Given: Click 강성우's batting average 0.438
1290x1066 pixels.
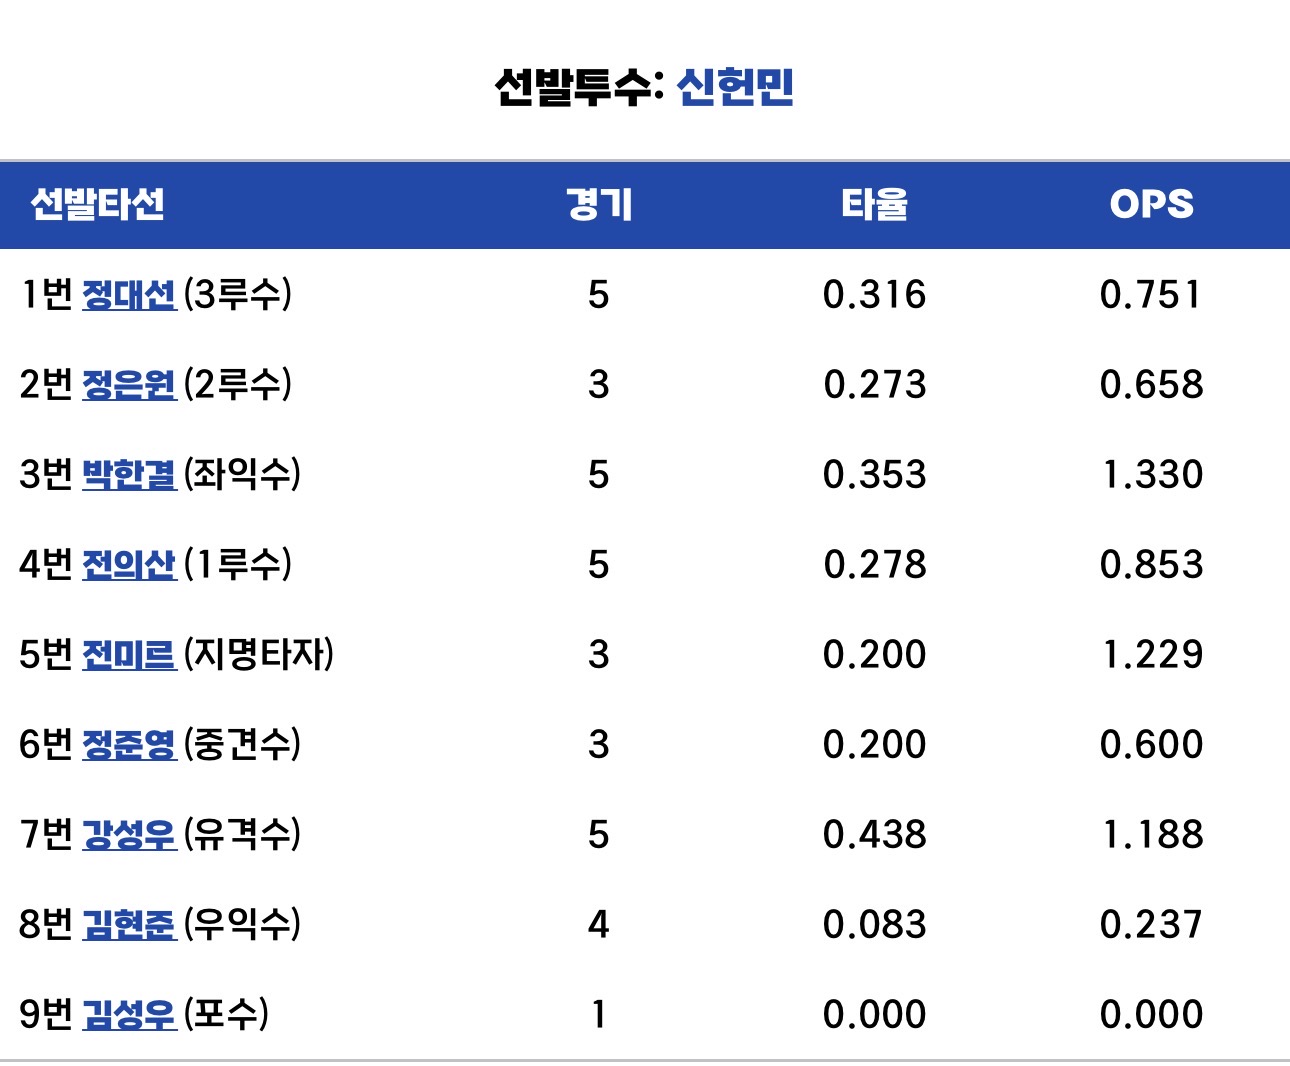Looking at the screenshot, I should pyautogui.click(x=874, y=835).
